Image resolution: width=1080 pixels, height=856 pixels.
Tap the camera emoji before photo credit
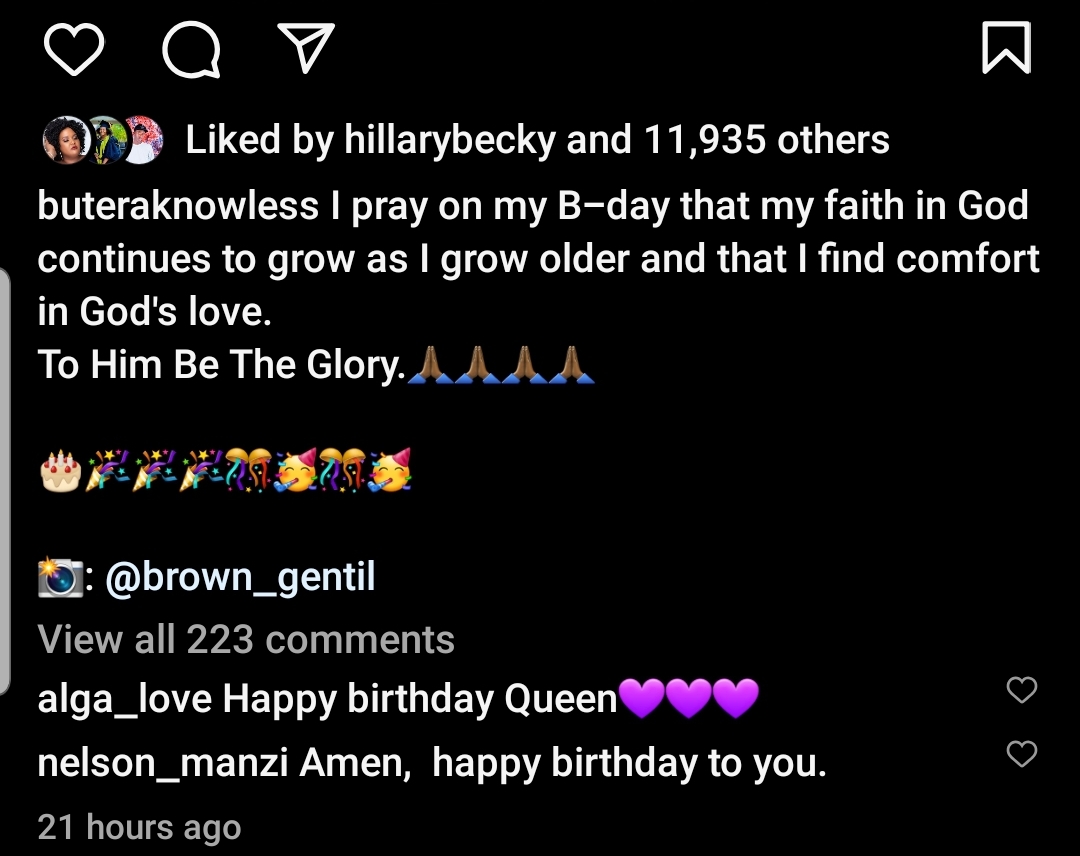click(x=60, y=578)
